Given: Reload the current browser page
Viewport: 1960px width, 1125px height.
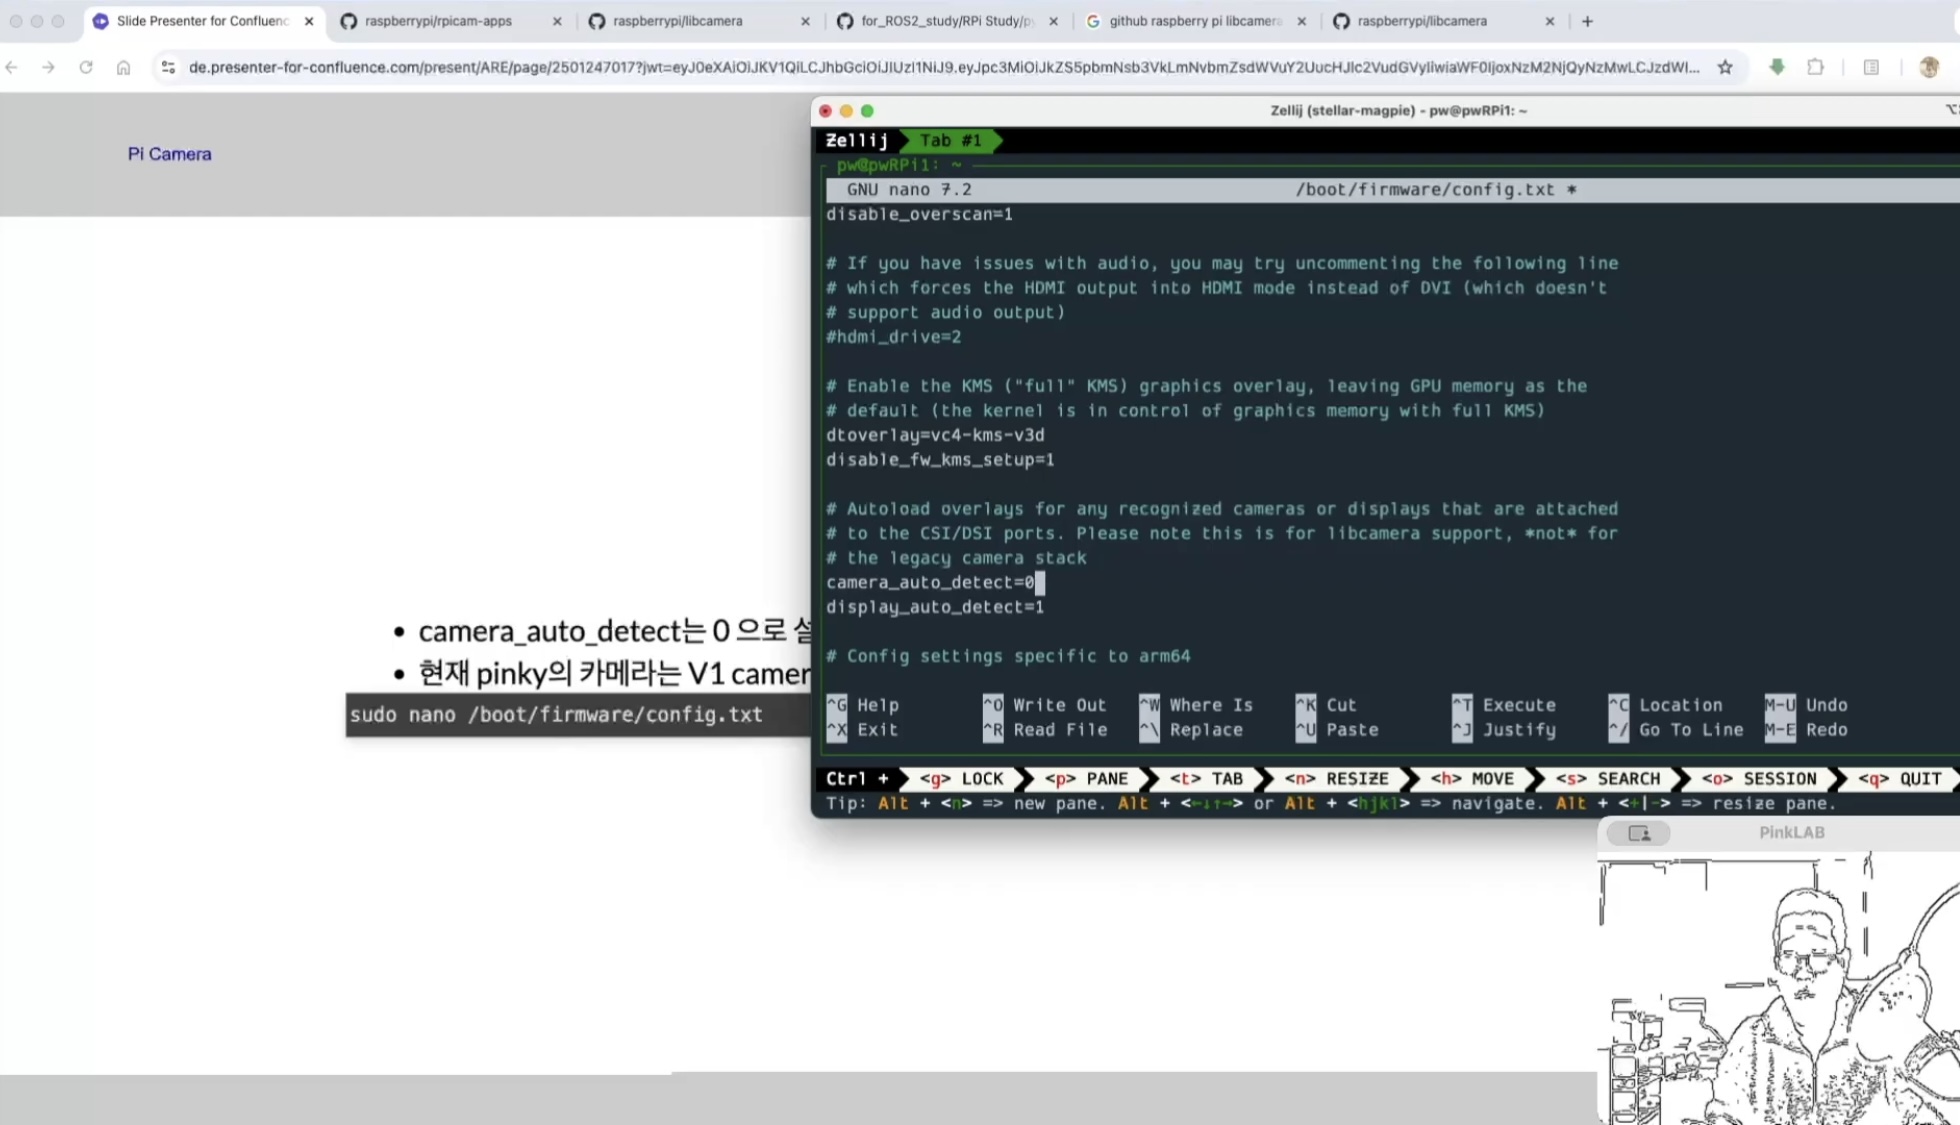Looking at the screenshot, I should point(86,67).
